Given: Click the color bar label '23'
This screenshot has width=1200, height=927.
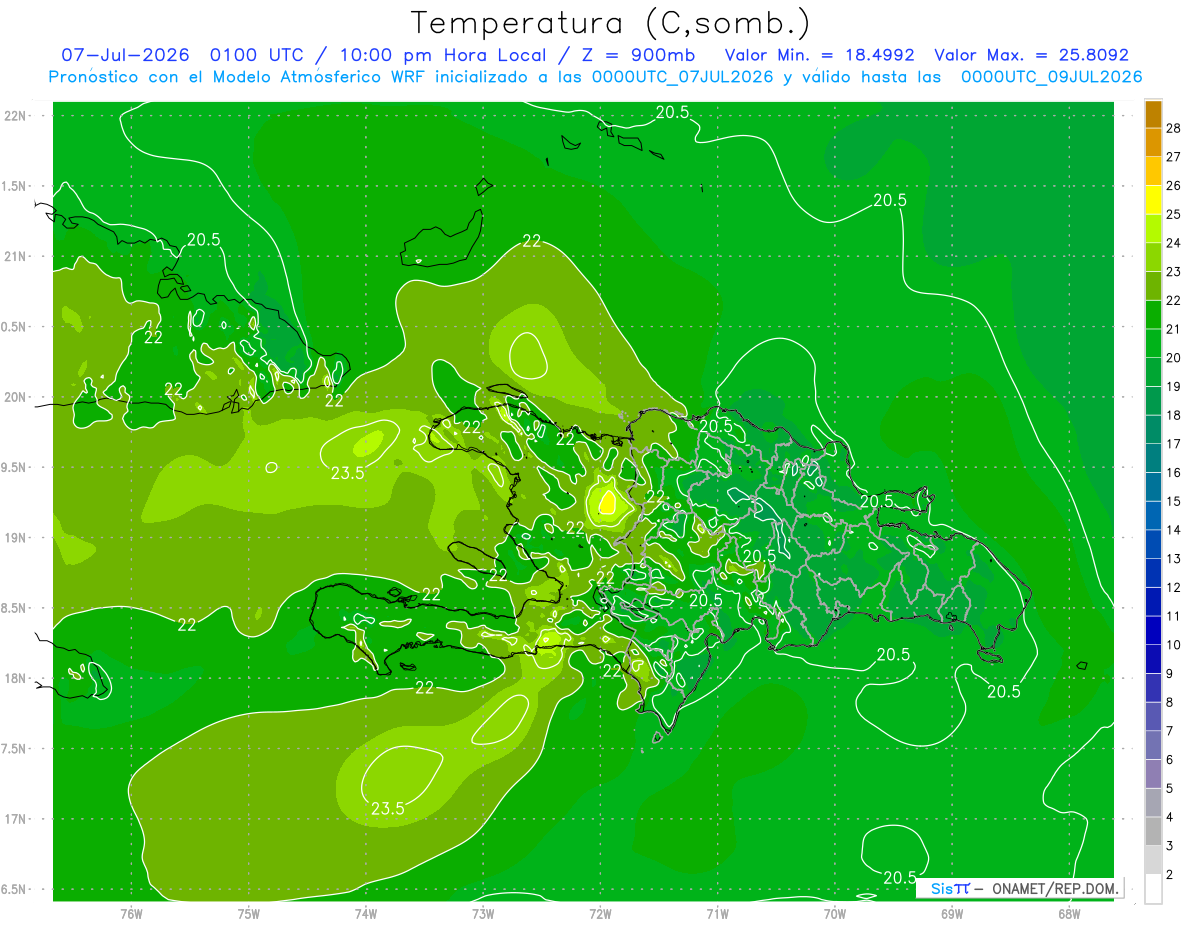Looking at the screenshot, I should [x=1174, y=271].
